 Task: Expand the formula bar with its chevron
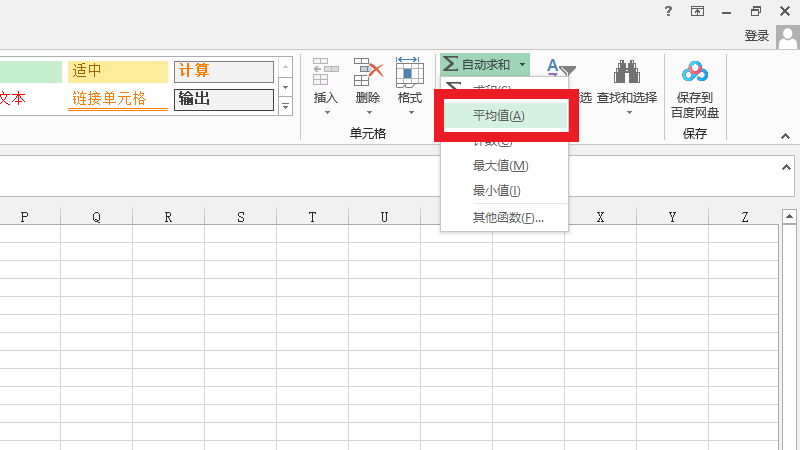click(x=786, y=167)
